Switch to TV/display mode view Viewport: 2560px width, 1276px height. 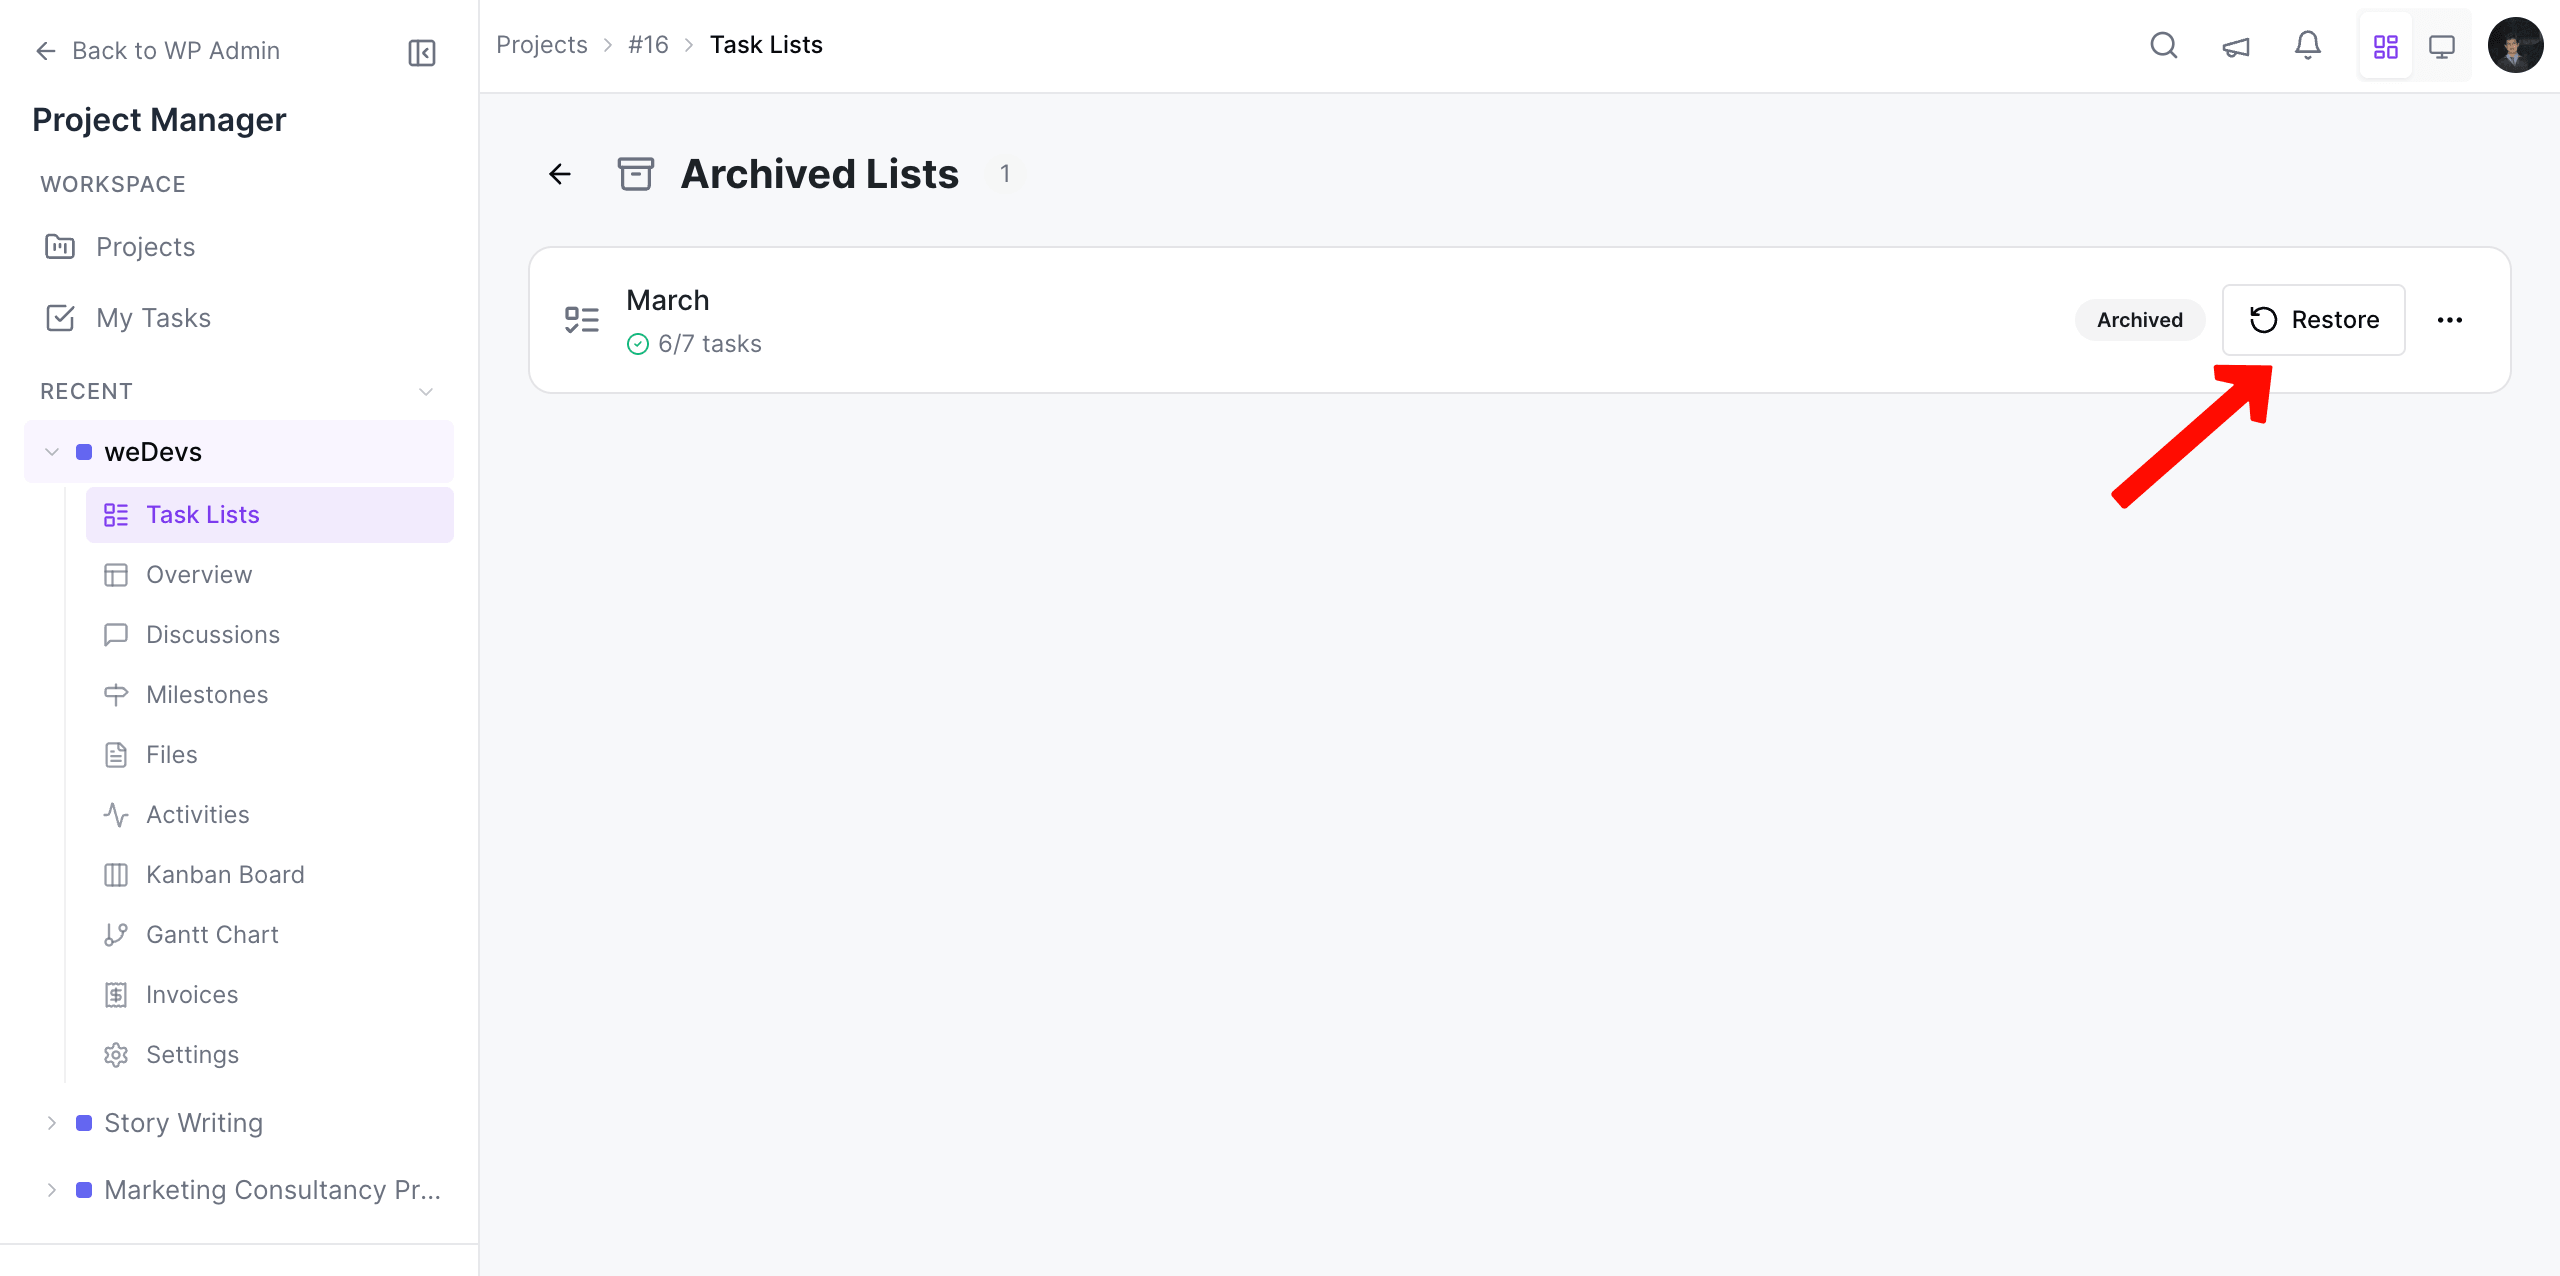coord(2443,45)
